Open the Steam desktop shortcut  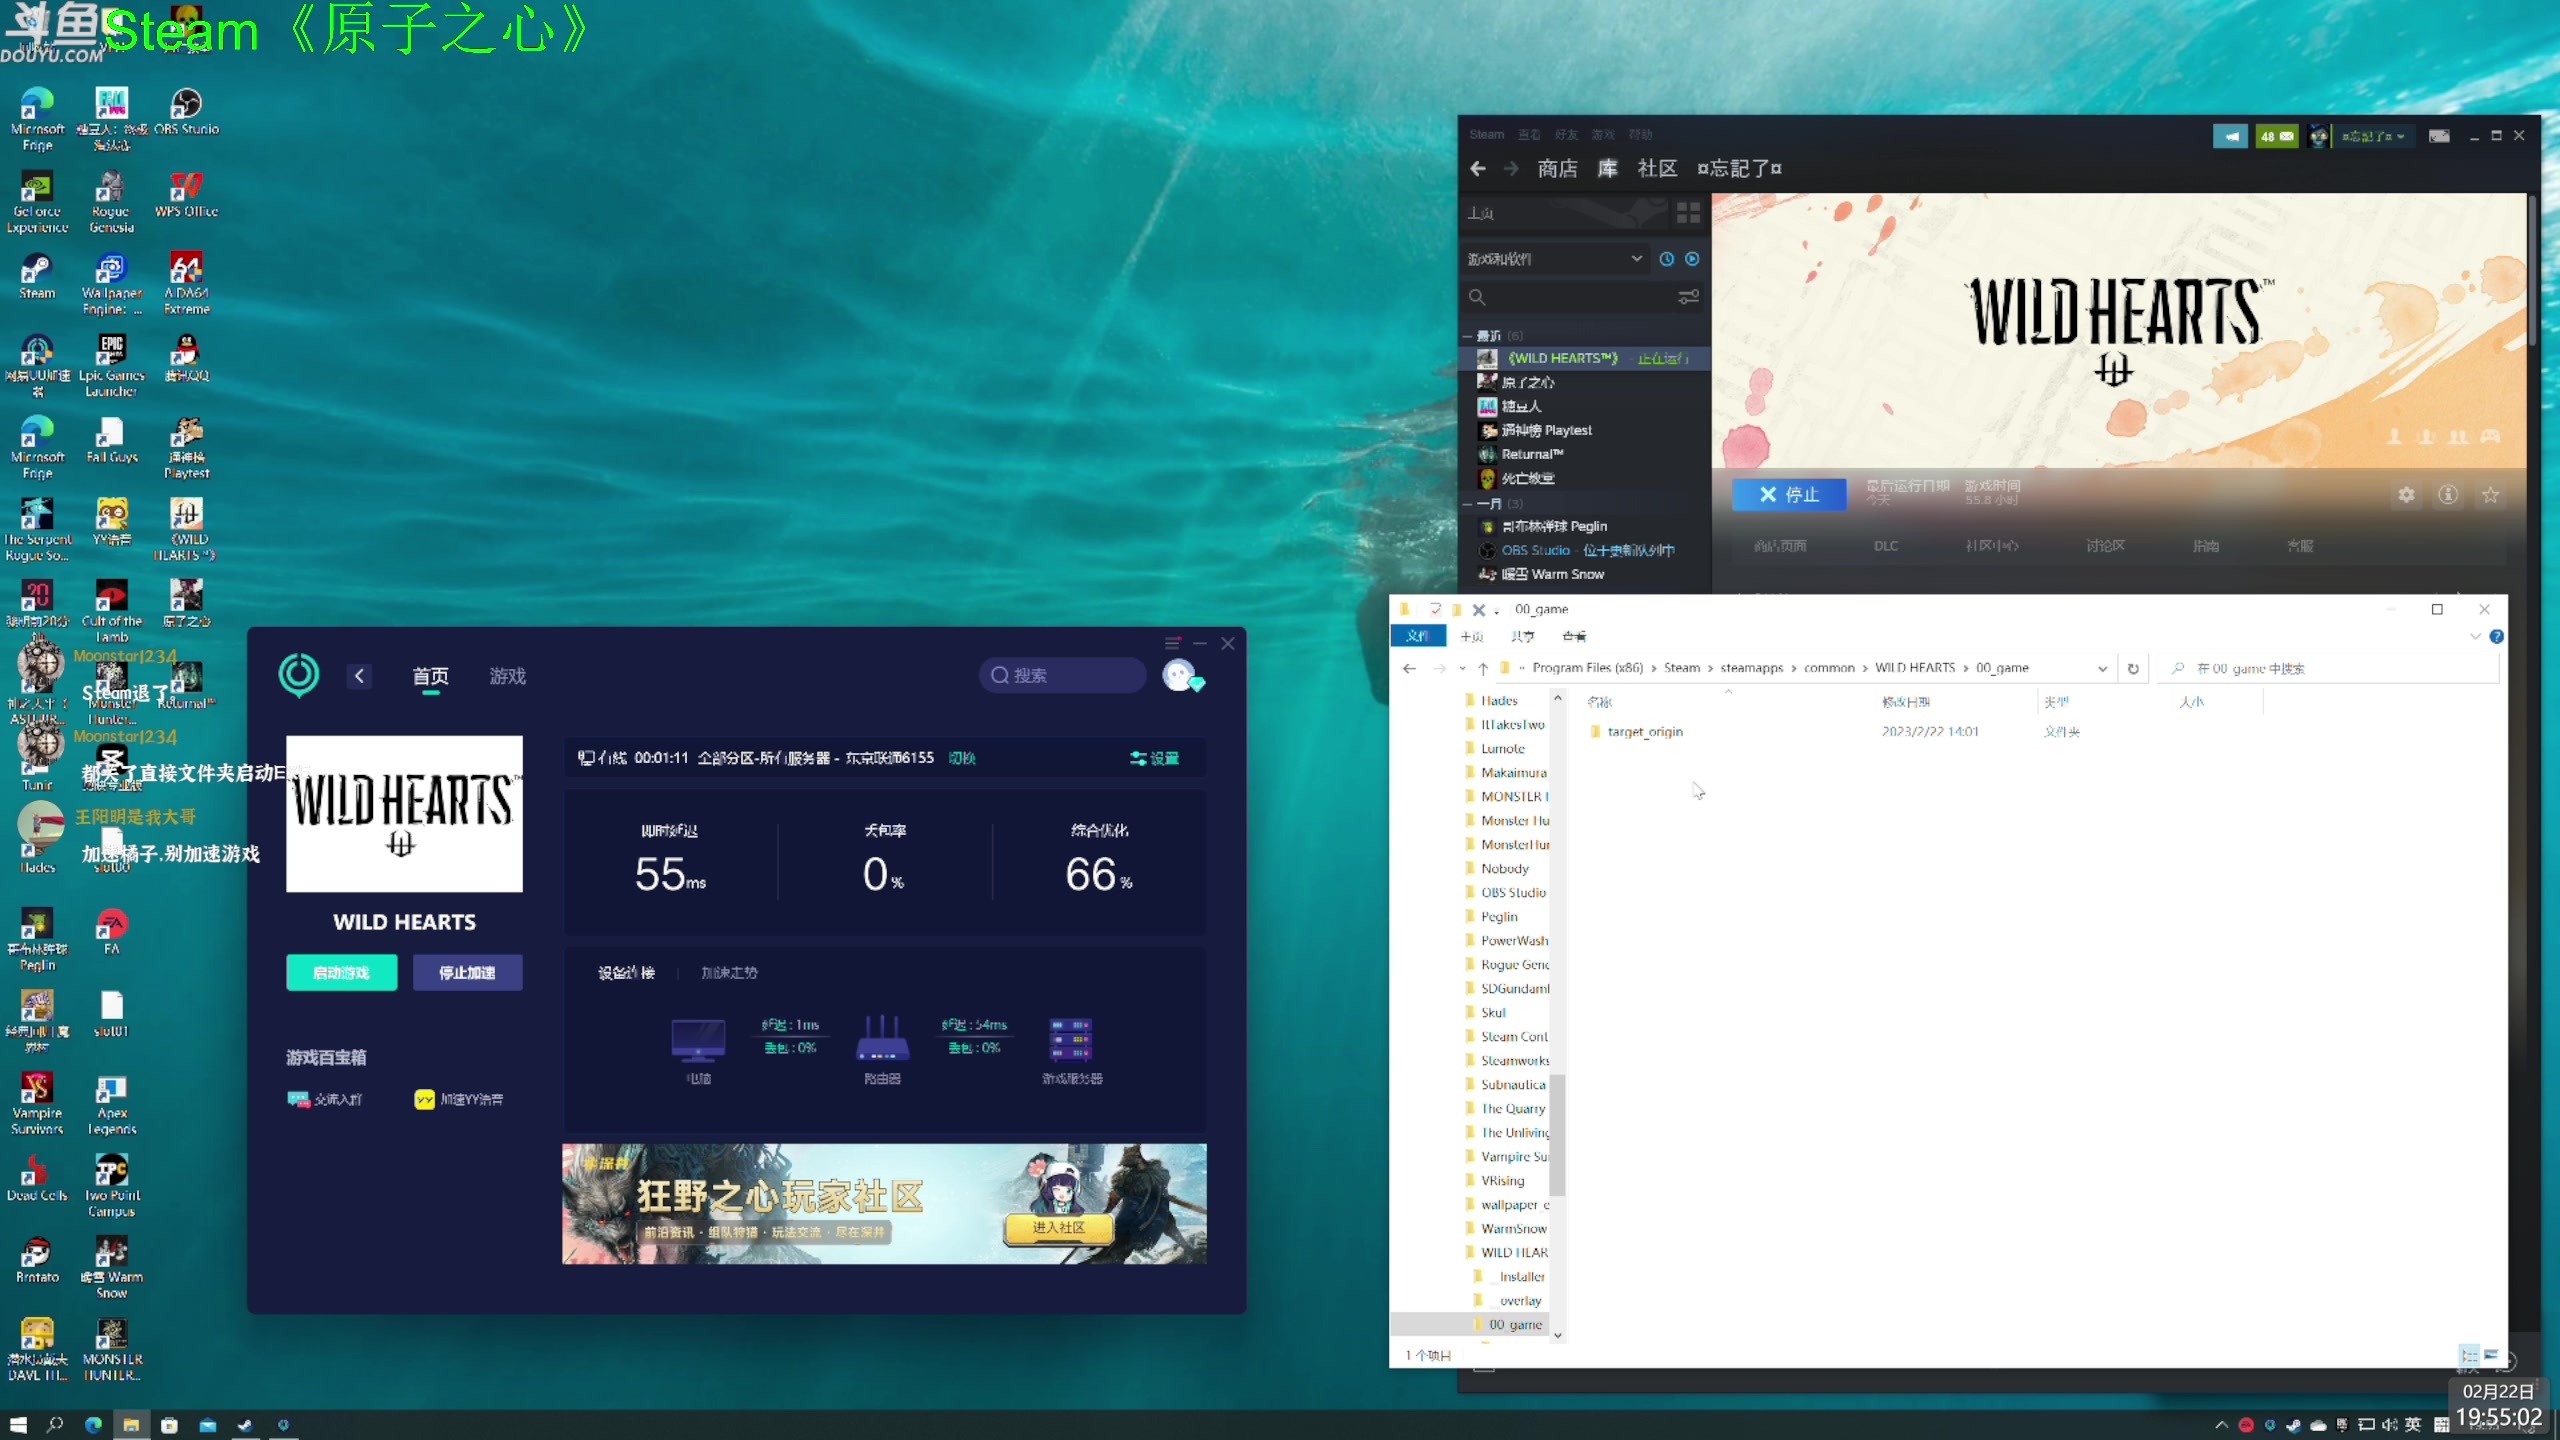coord(37,275)
